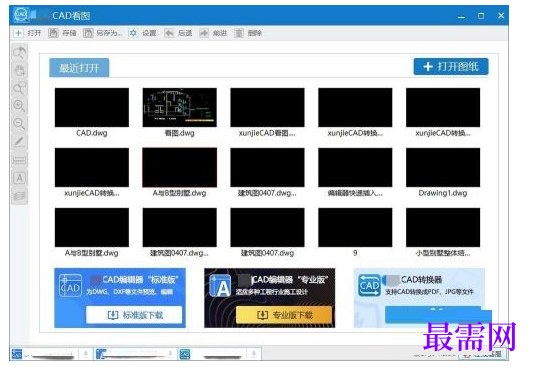Click 另存为.. (save as) in toolbar

[x=103, y=33]
